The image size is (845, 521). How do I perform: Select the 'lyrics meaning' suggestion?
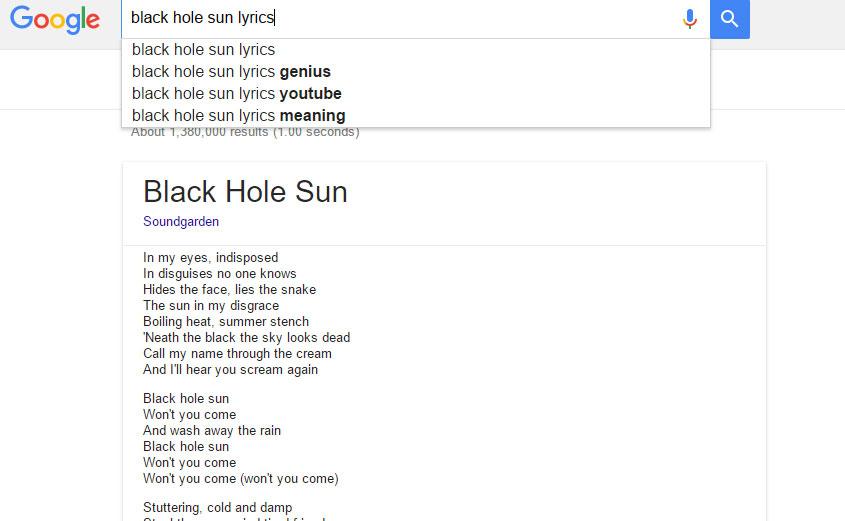[x=415, y=116]
